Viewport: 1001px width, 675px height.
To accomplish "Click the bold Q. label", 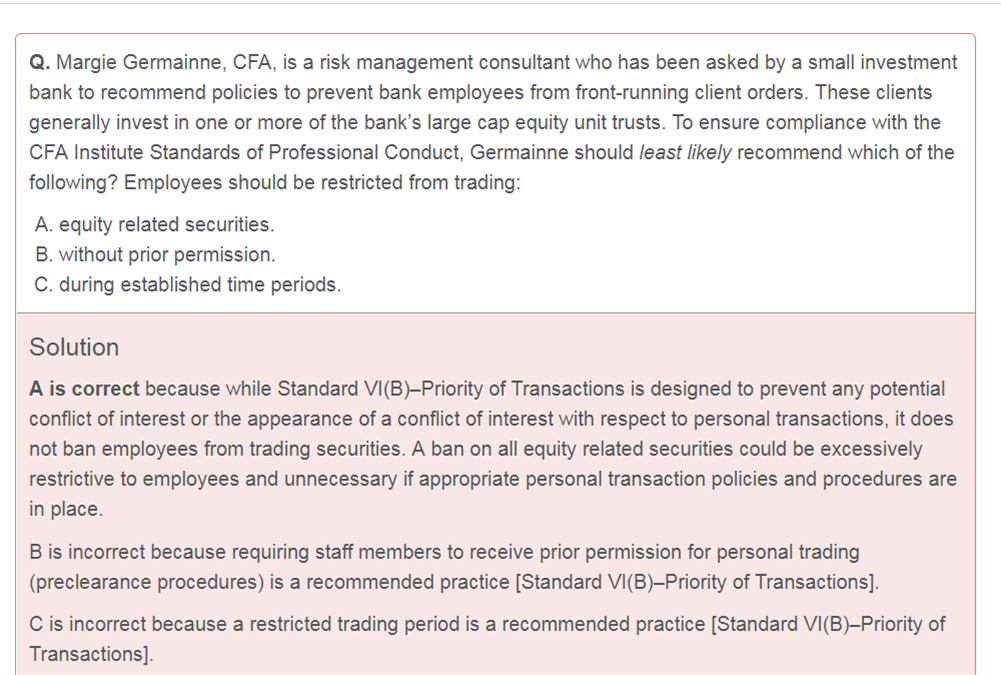I will (x=40, y=63).
